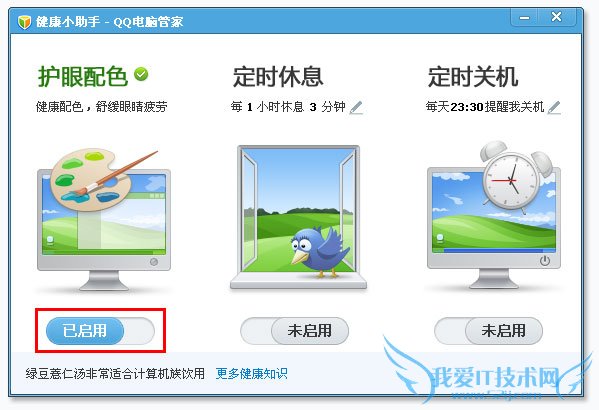Click the 绿豆薏仁汤 health tip text
The height and width of the screenshot is (410, 599).
tap(115, 373)
